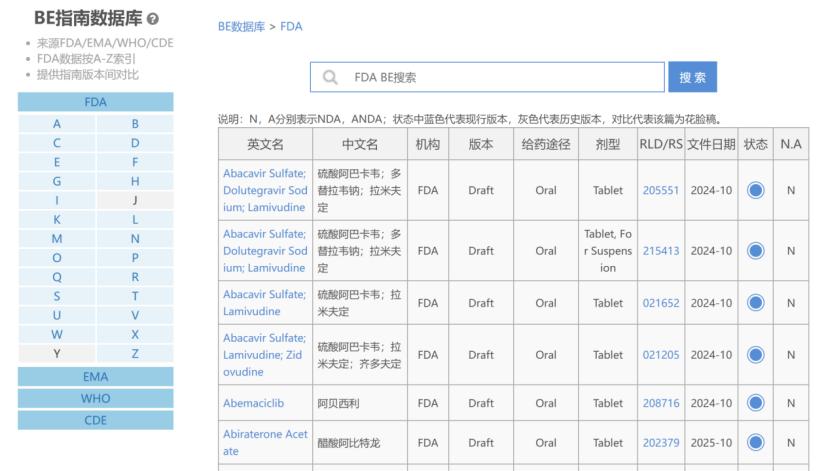Screen dimensions: 829x471
Task: Expand the CDE section in sidebar
Action: (95, 420)
